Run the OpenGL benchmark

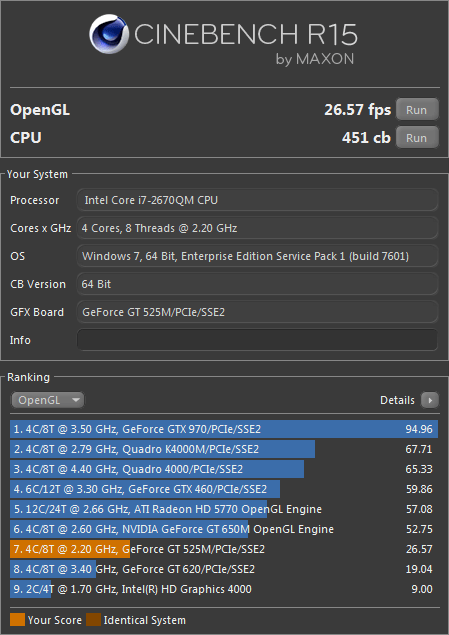417,110
